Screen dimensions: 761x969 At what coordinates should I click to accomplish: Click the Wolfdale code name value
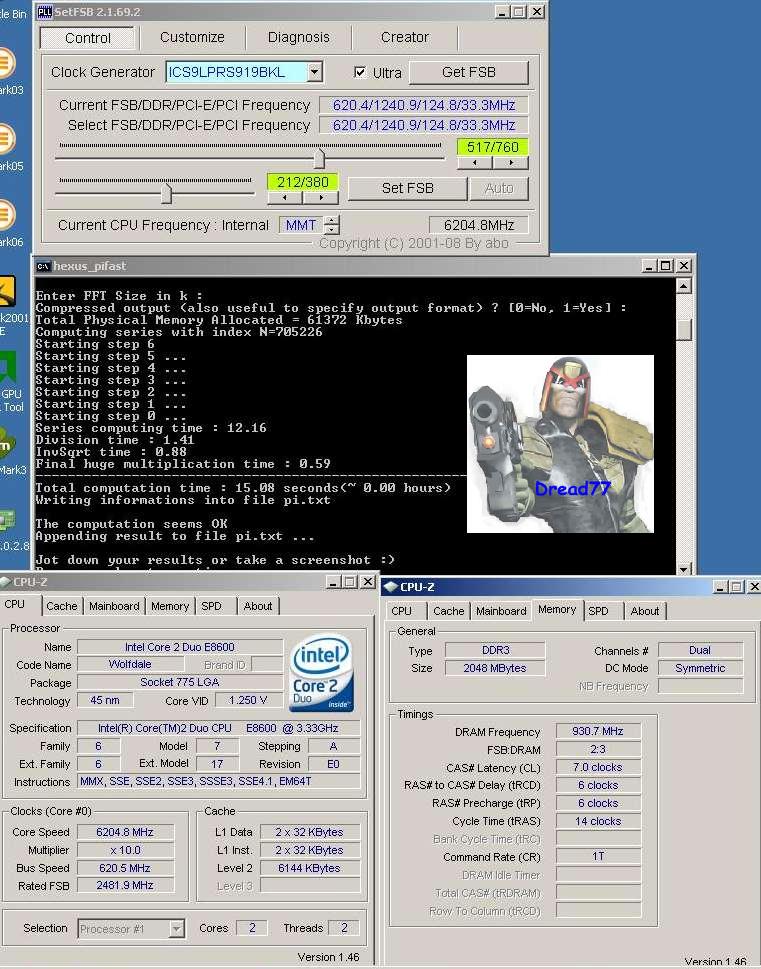tap(130, 664)
